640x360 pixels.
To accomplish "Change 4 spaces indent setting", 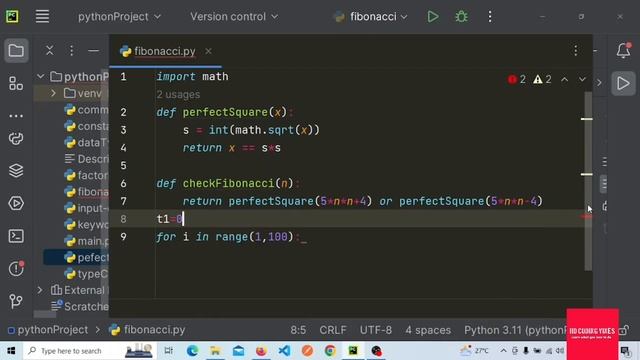I will (428, 330).
